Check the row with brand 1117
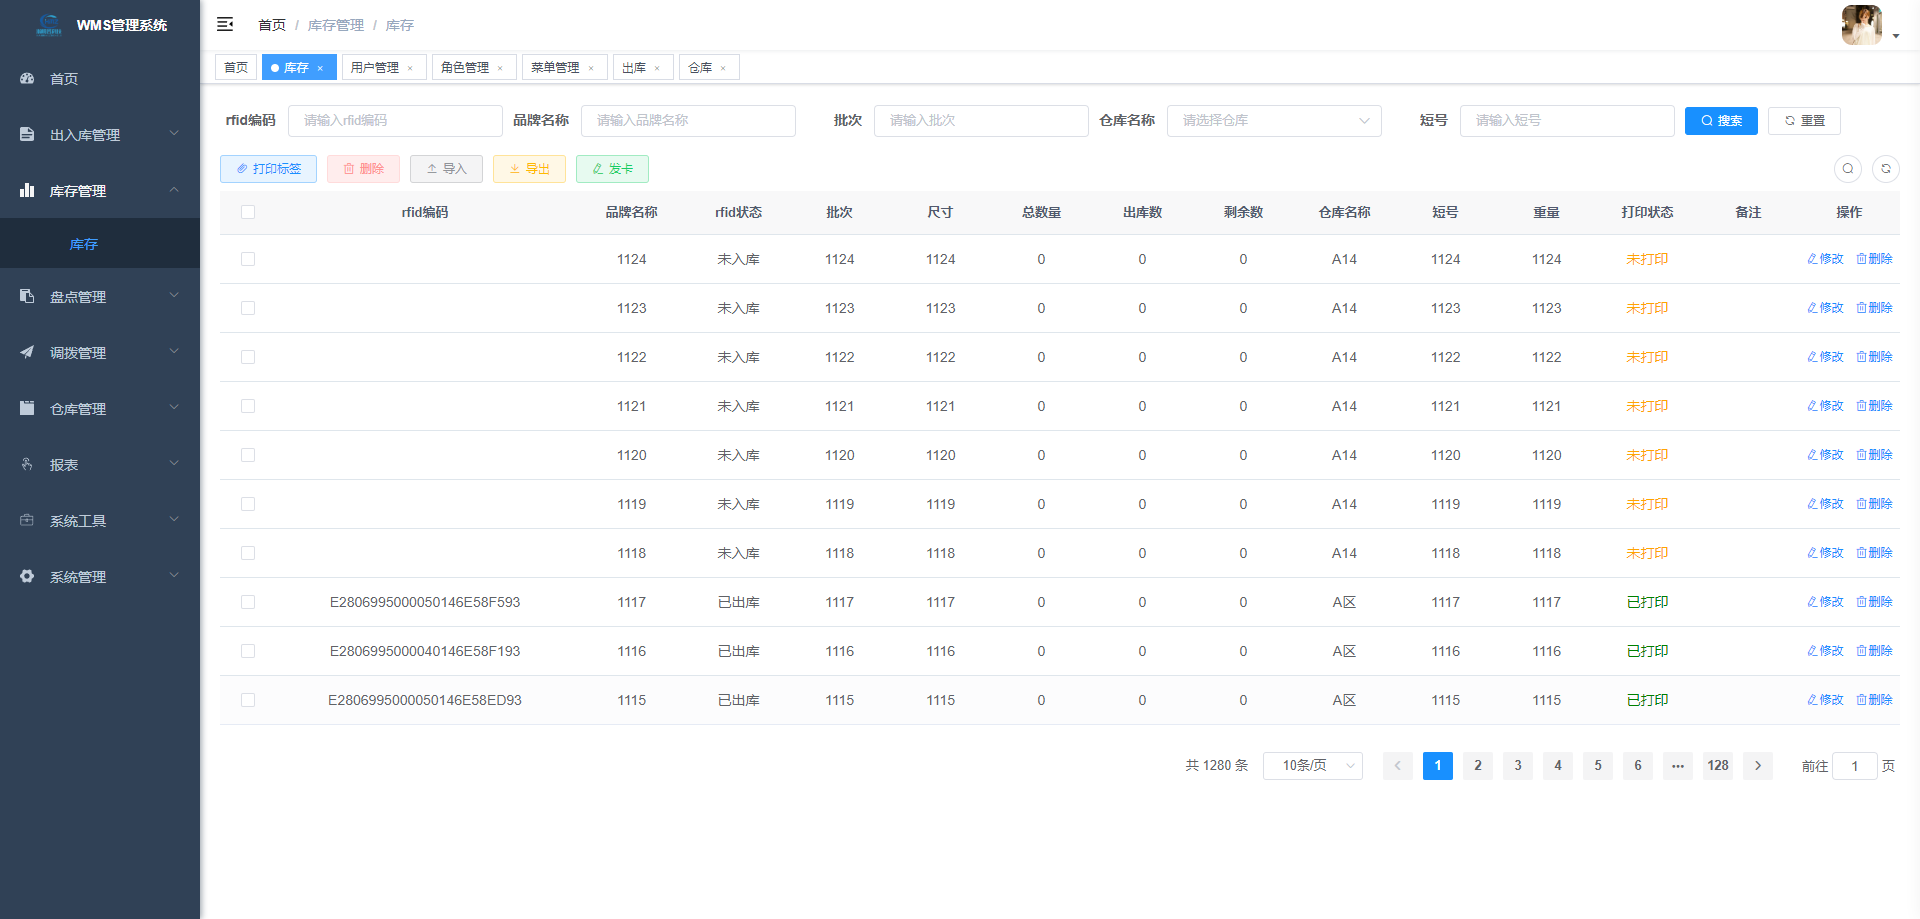Screen dimensions: 1920x919 coord(248,602)
